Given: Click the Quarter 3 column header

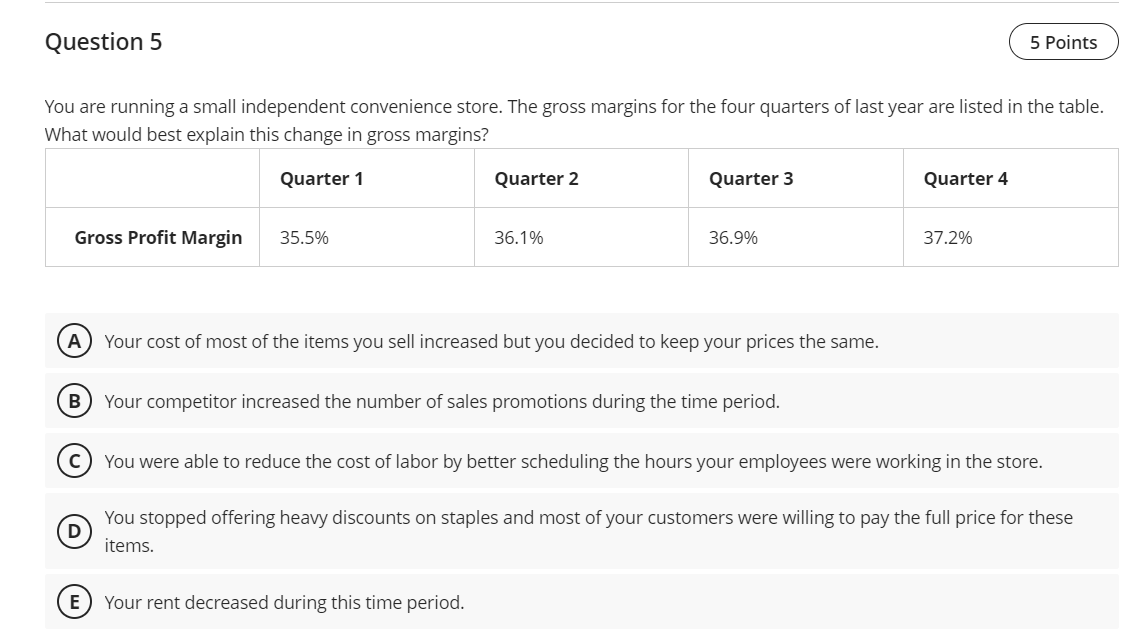Looking at the screenshot, I should point(751,179).
